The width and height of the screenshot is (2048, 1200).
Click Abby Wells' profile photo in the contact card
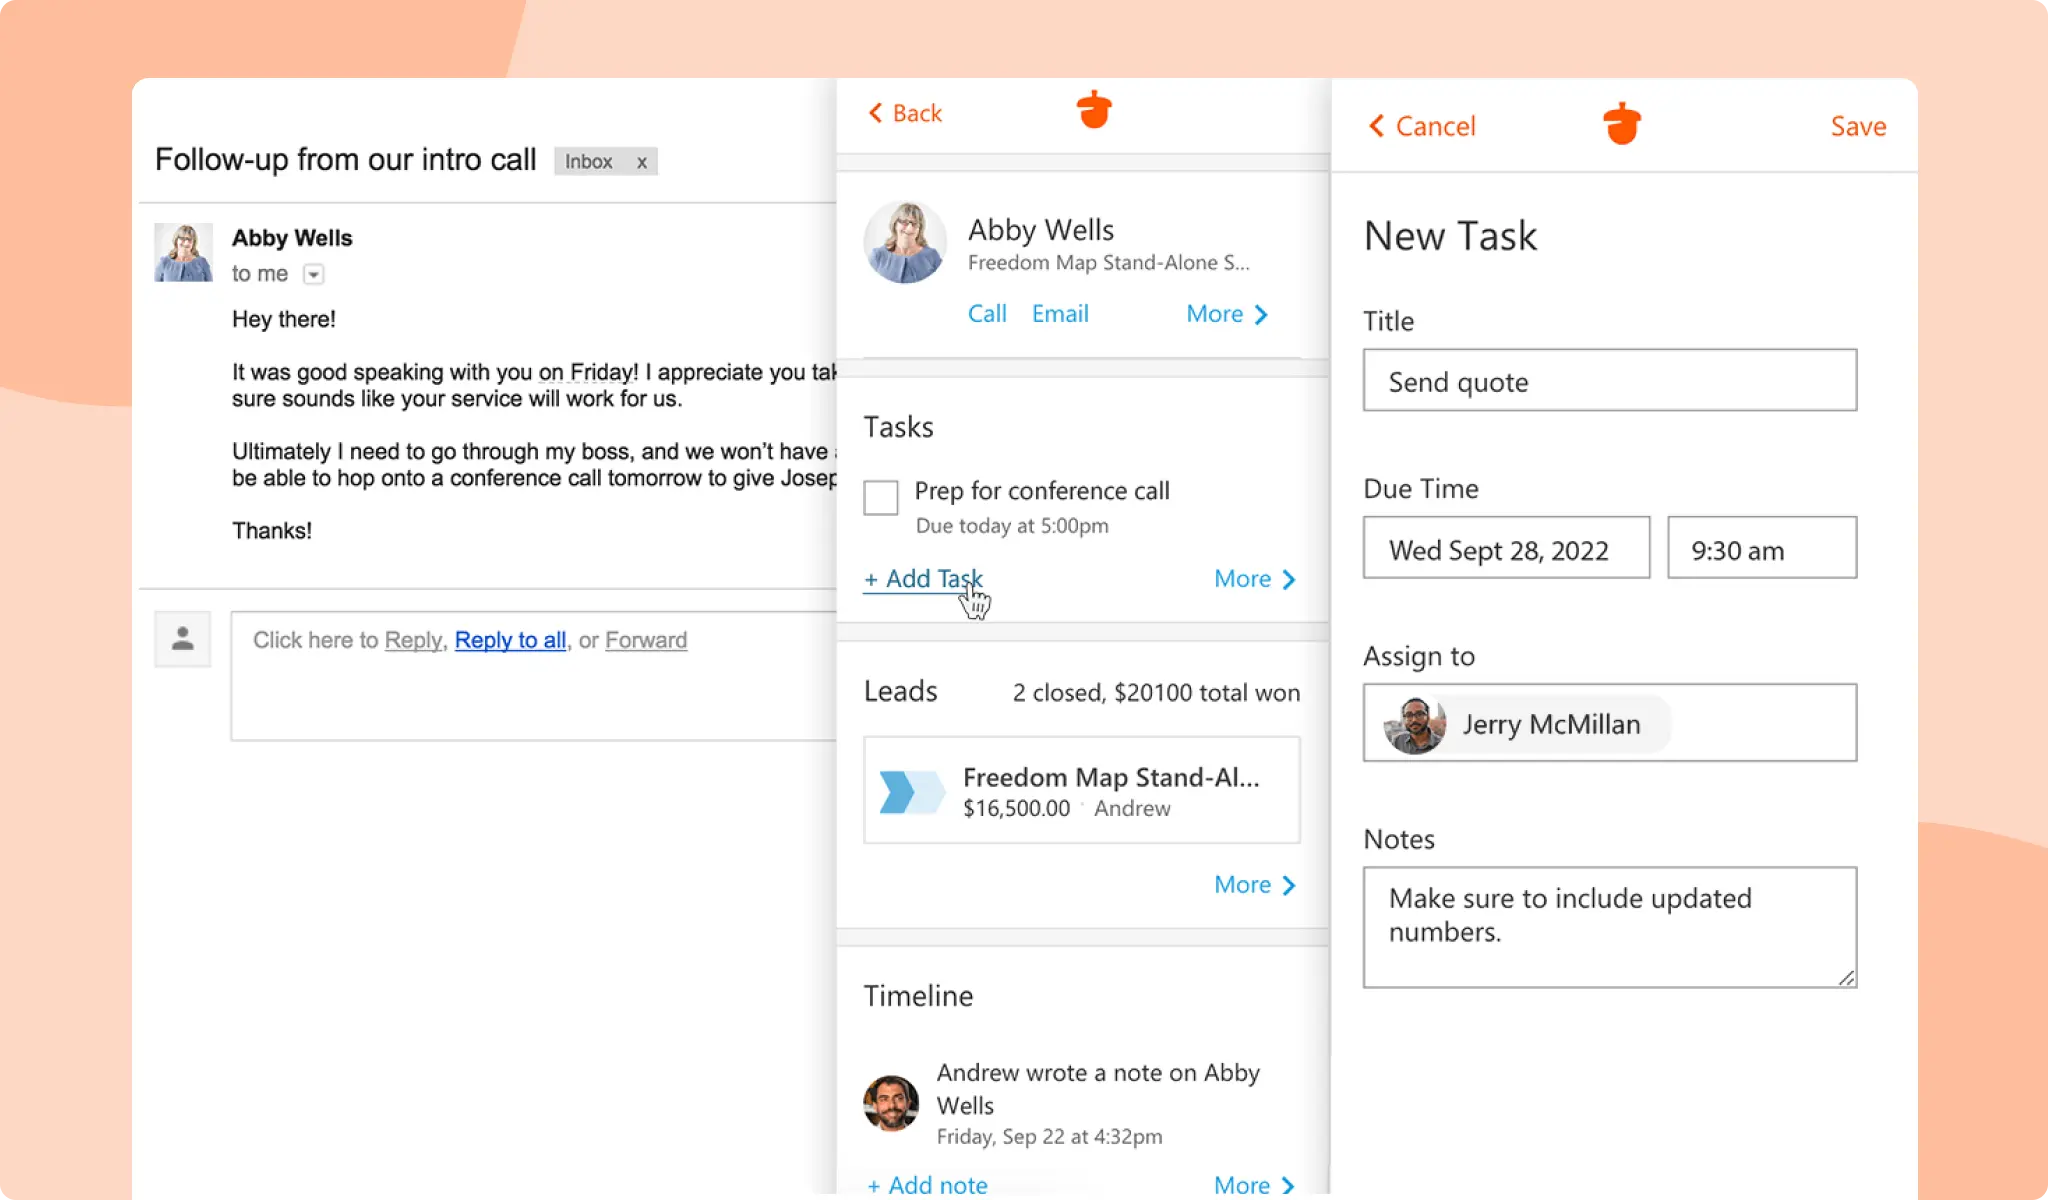[x=903, y=242]
